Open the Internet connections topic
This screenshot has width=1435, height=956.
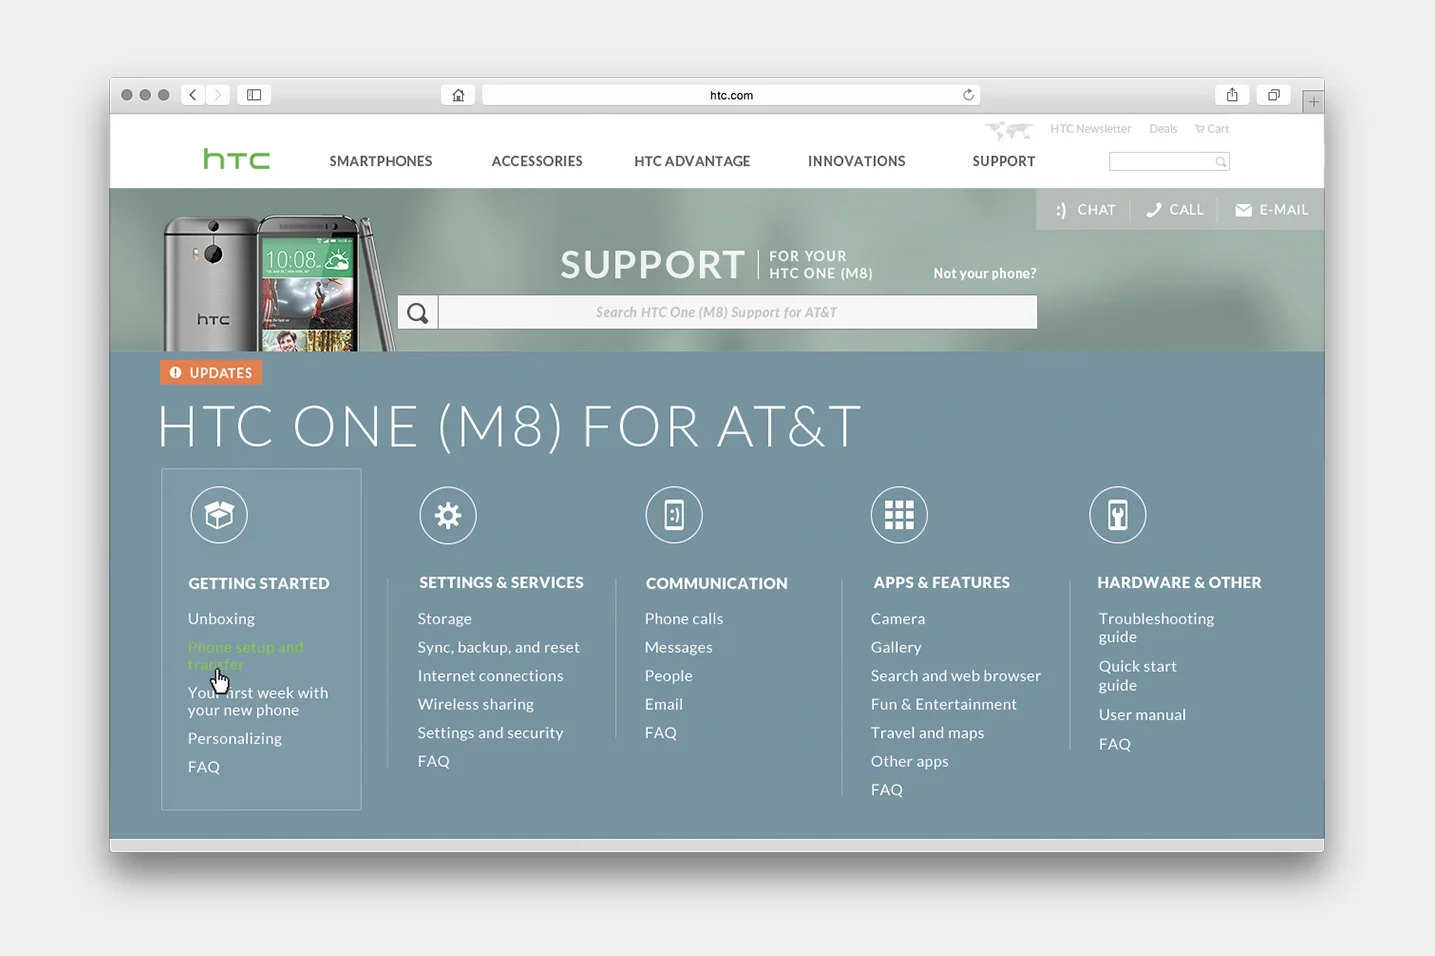point(490,676)
